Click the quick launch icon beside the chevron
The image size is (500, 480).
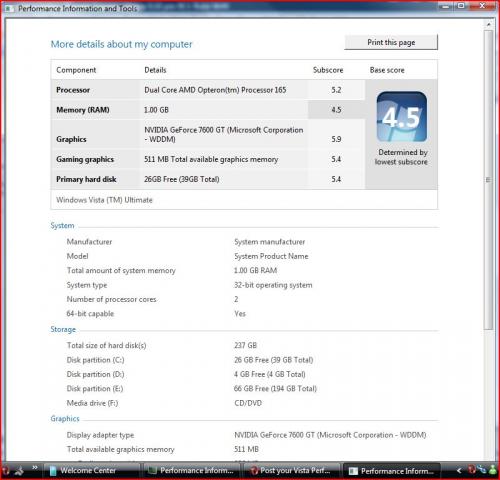pos(19,471)
